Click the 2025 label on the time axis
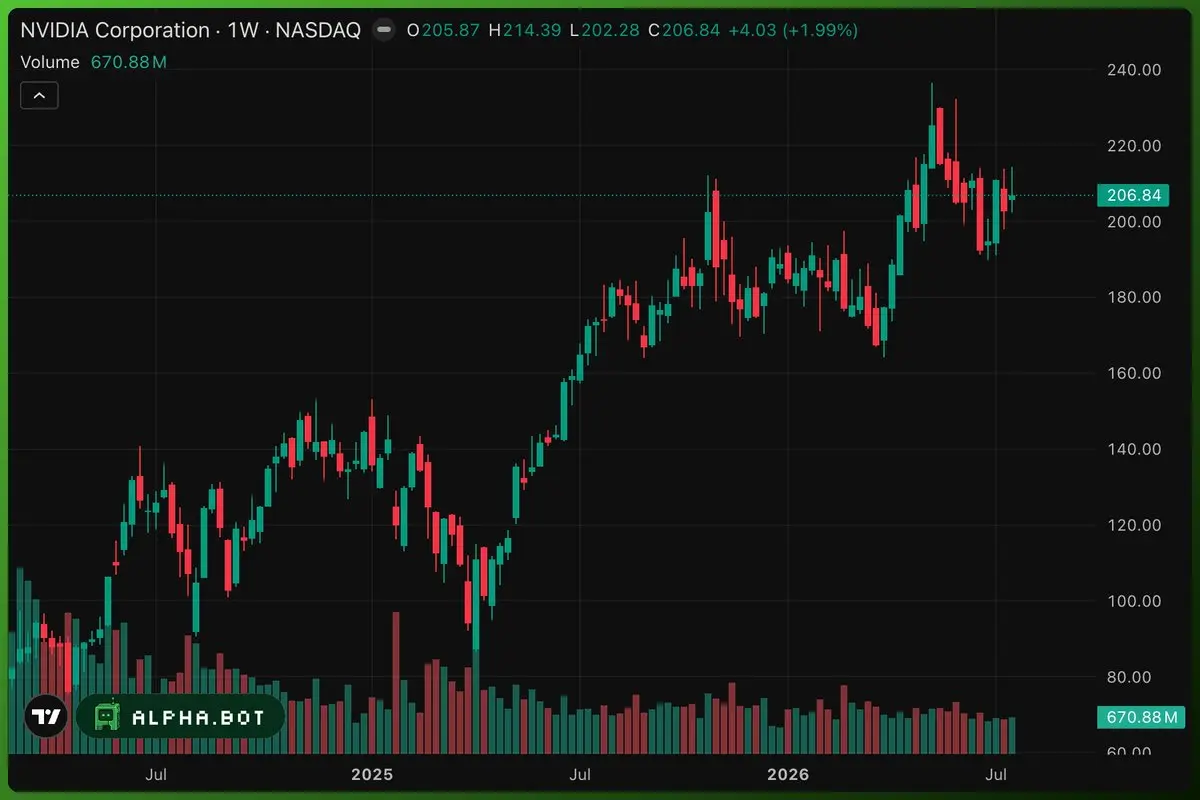The width and height of the screenshot is (1200, 800). click(372, 774)
